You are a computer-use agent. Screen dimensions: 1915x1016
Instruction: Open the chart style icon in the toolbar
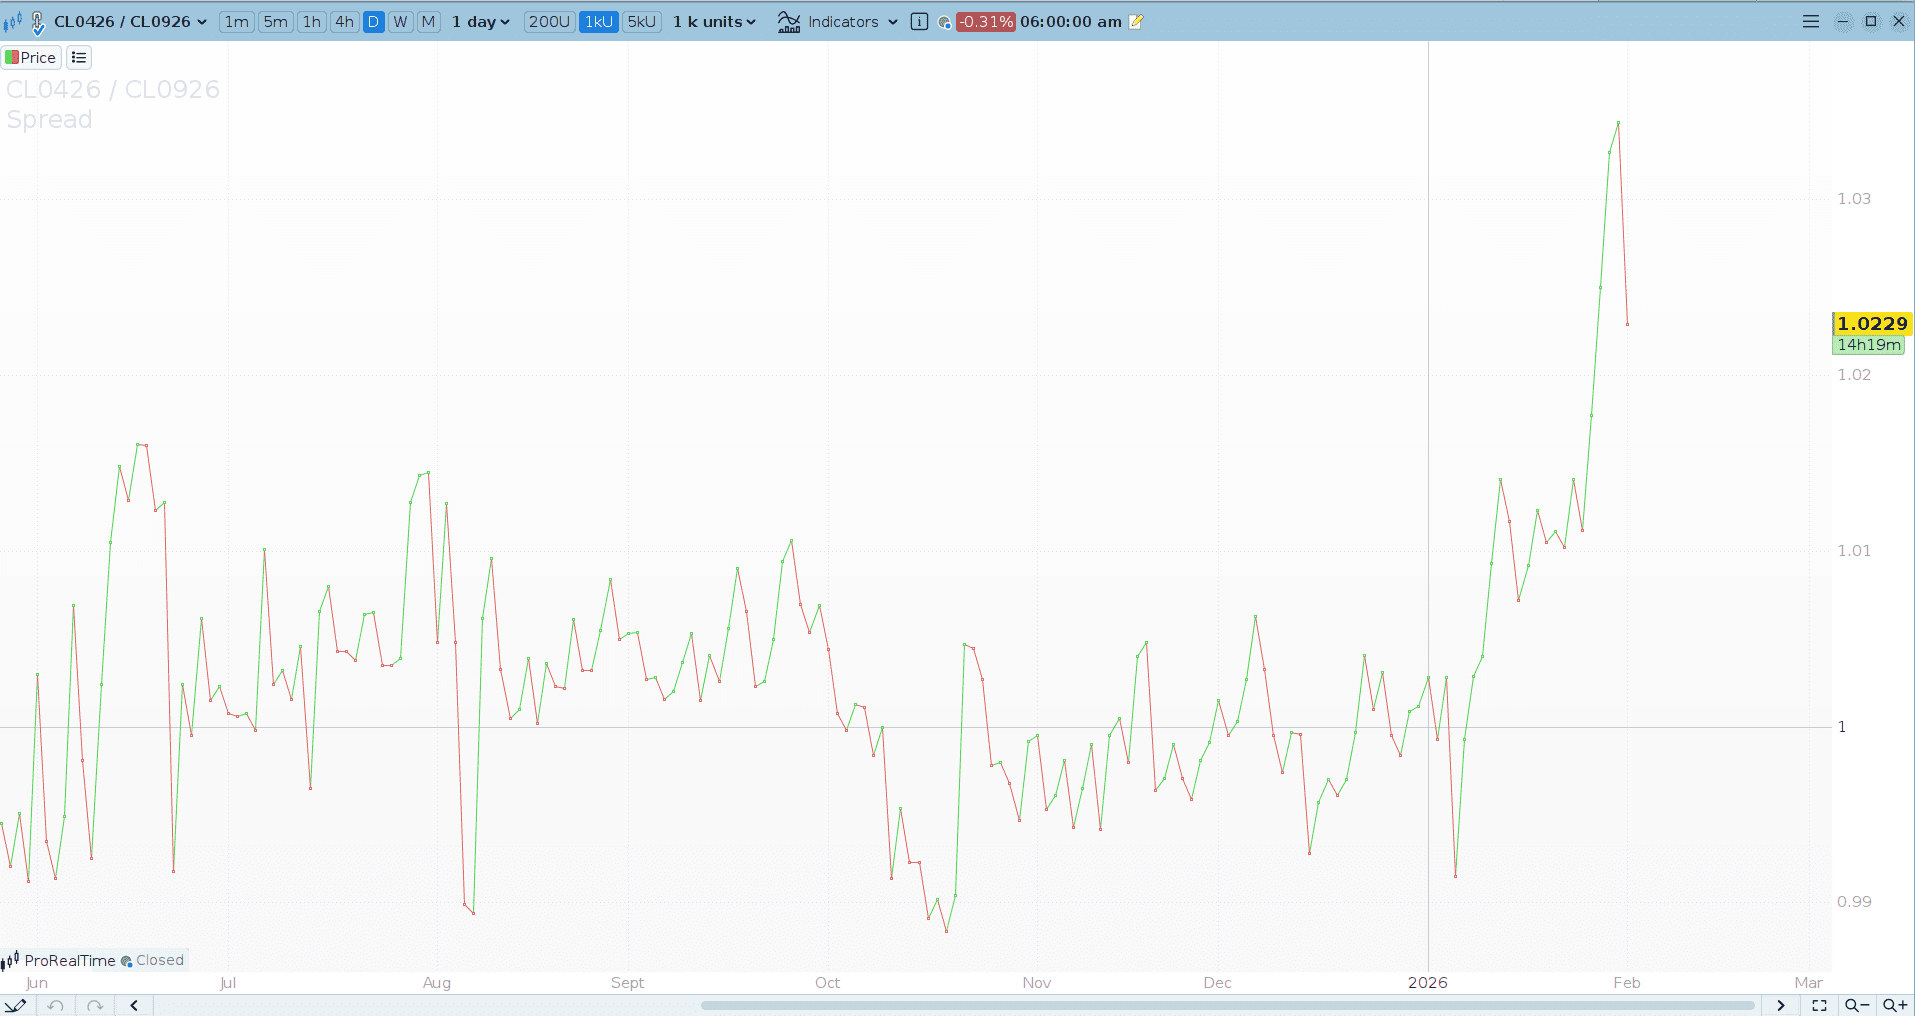[x=12, y=22]
